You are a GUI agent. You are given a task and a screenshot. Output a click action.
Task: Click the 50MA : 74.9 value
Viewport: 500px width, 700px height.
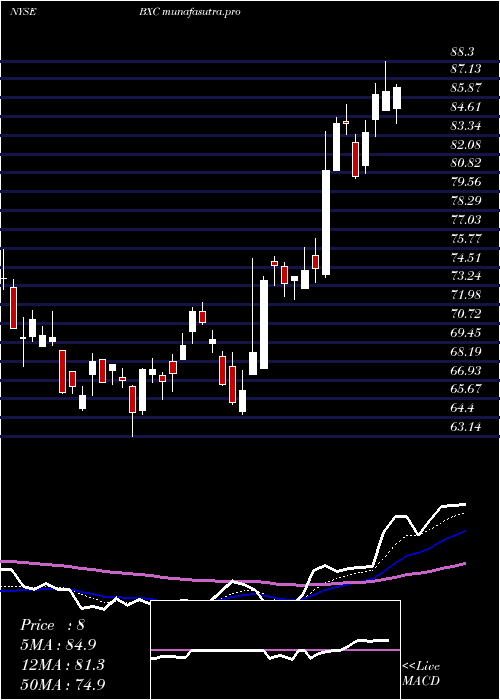64,684
